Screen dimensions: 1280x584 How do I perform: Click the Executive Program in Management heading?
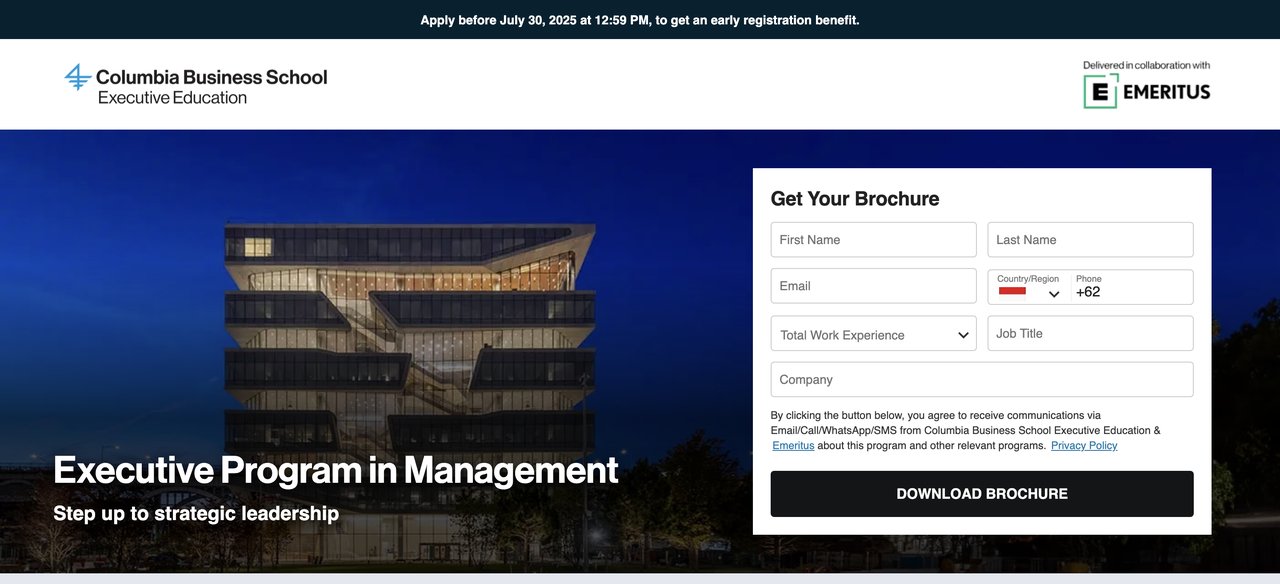(x=336, y=470)
